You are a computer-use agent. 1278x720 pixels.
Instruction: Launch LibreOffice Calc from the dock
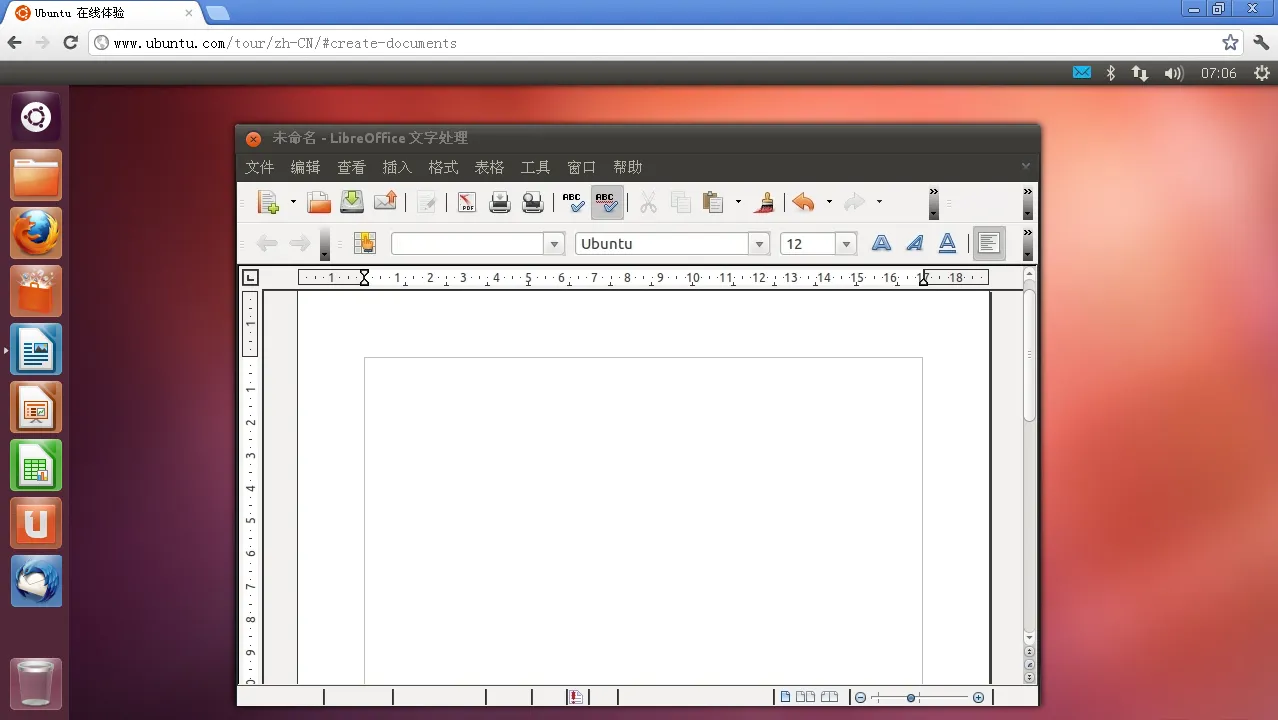[36, 466]
